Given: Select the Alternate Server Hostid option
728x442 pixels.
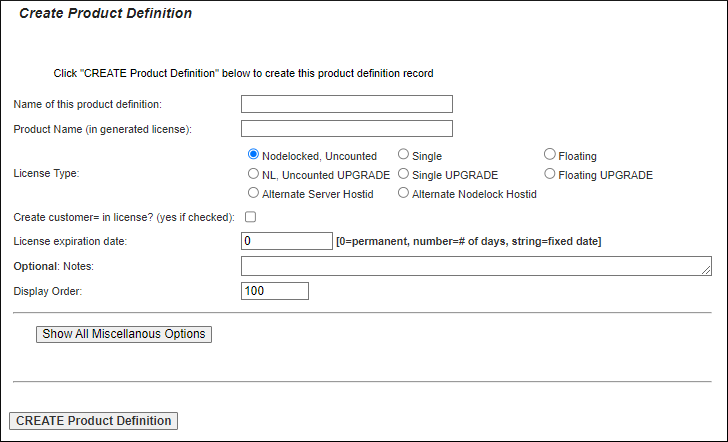Looking at the screenshot, I should (x=254, y=193).
